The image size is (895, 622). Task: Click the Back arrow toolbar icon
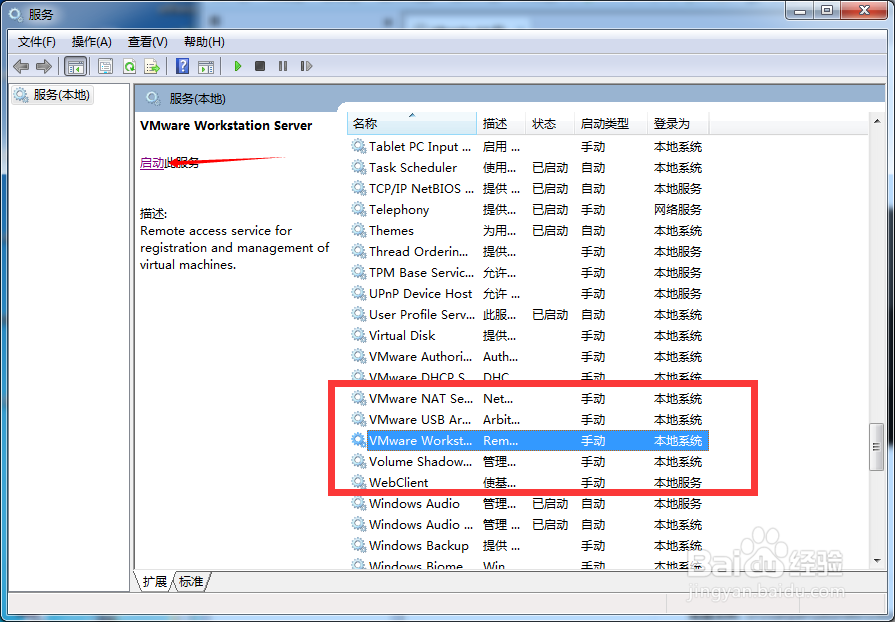point(21,66)
